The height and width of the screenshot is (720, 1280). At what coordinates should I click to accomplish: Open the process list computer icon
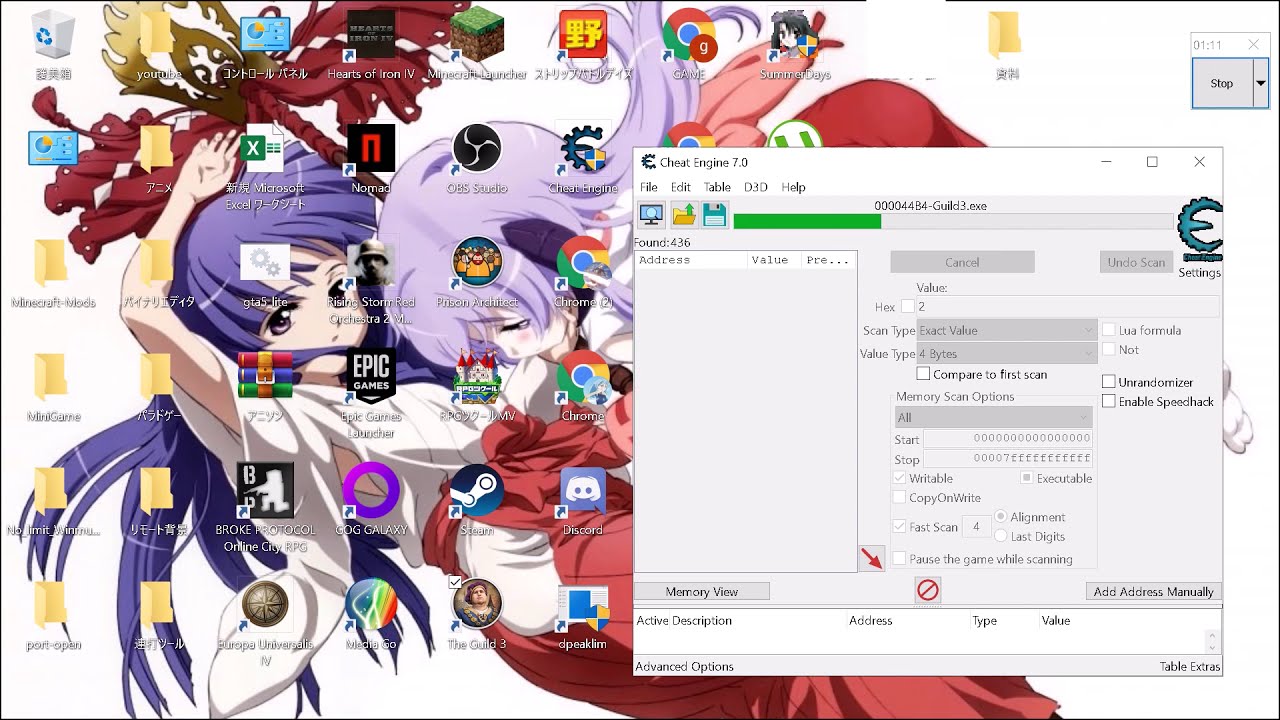tap(651, 214)
